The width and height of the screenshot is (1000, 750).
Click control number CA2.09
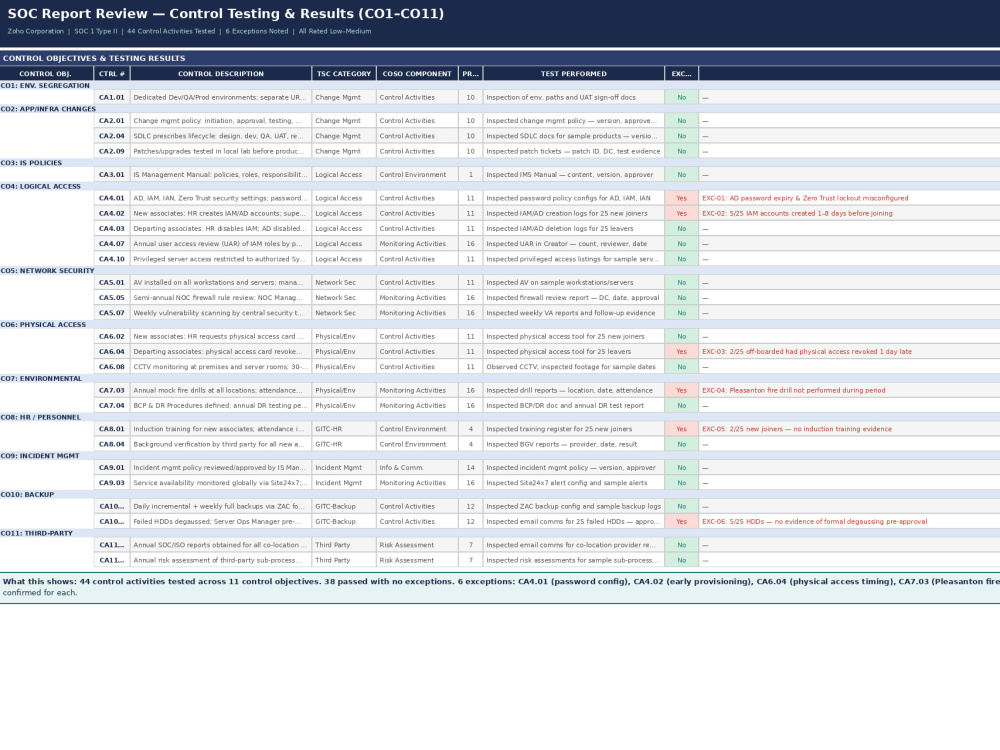click(112, 151)
